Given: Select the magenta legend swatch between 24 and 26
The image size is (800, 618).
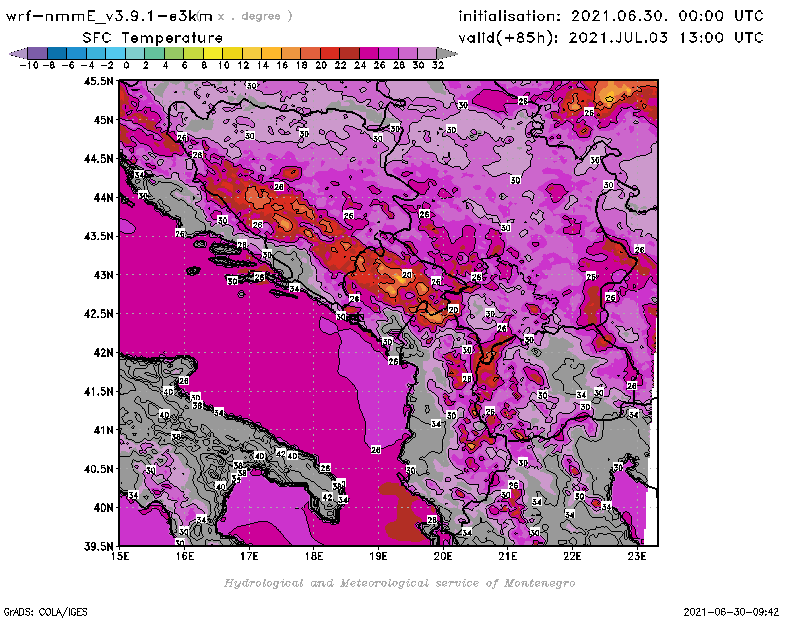Looking at the screenshot, I should pyautogui.click(x=368, y=53).
